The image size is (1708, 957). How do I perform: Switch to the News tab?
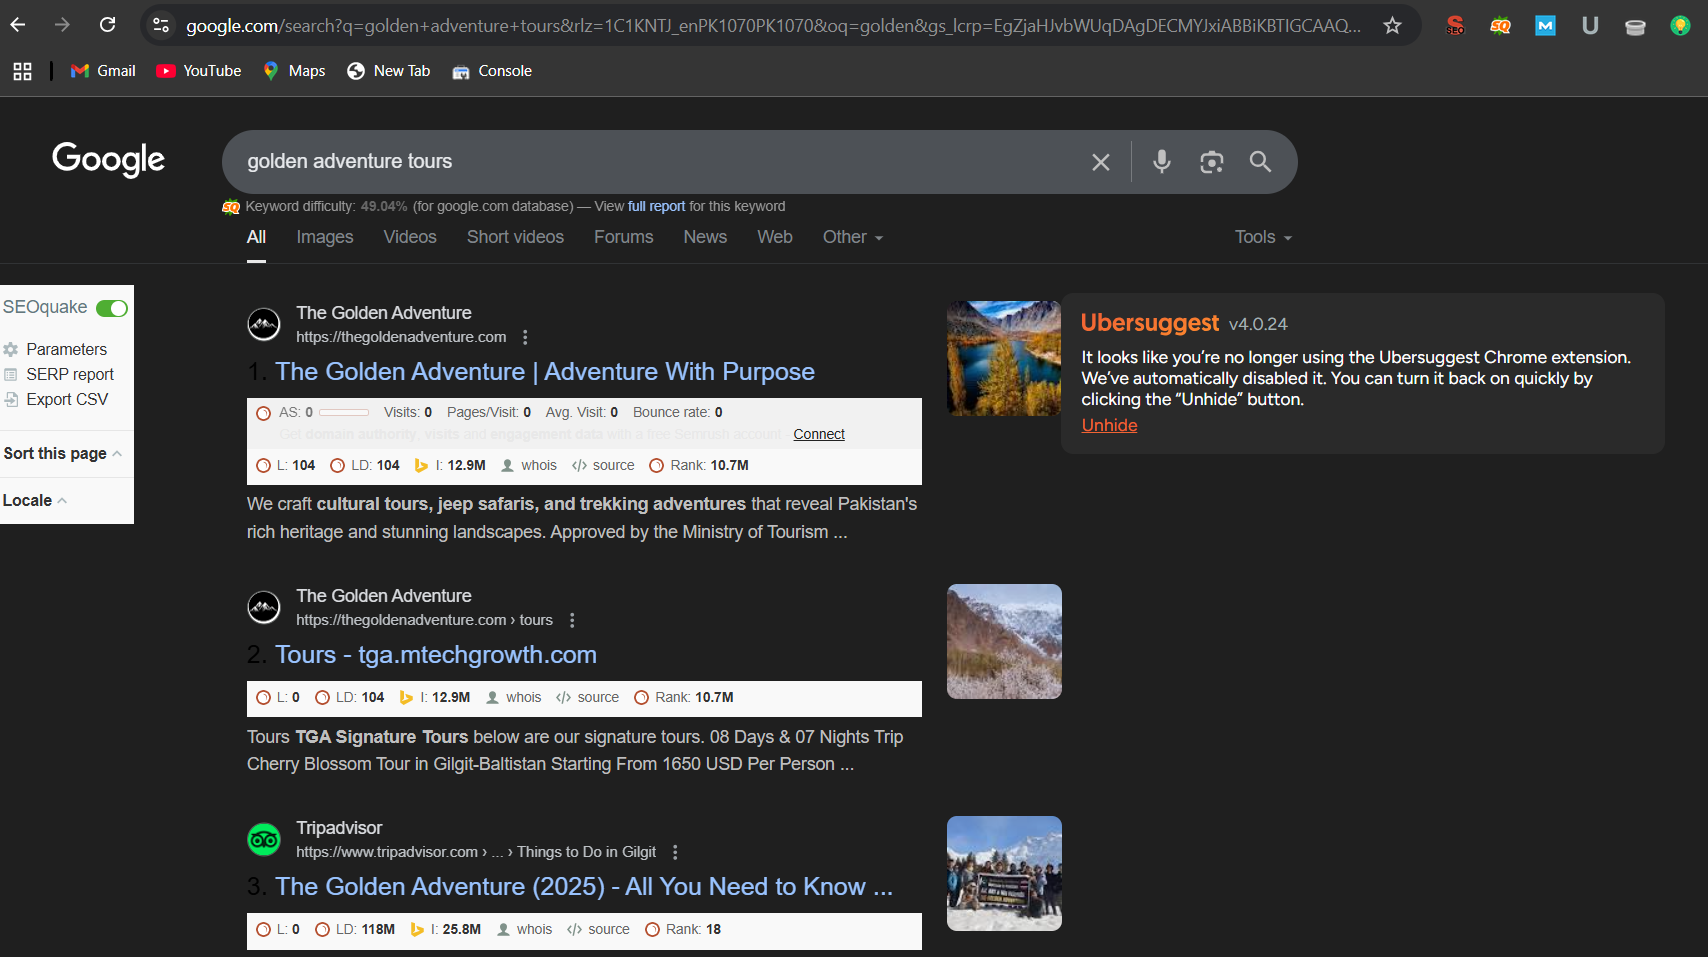click(x=705, y=237)
